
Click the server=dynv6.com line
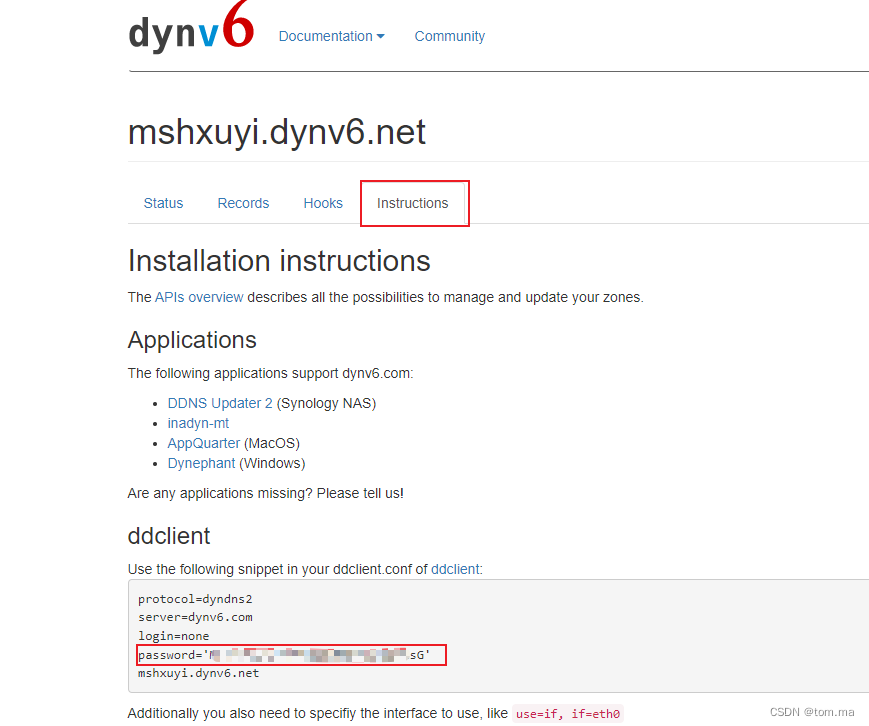195,617
